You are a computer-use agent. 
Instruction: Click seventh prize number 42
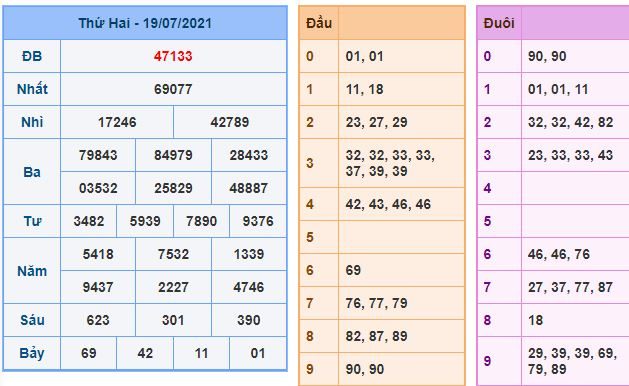(145, 353)
